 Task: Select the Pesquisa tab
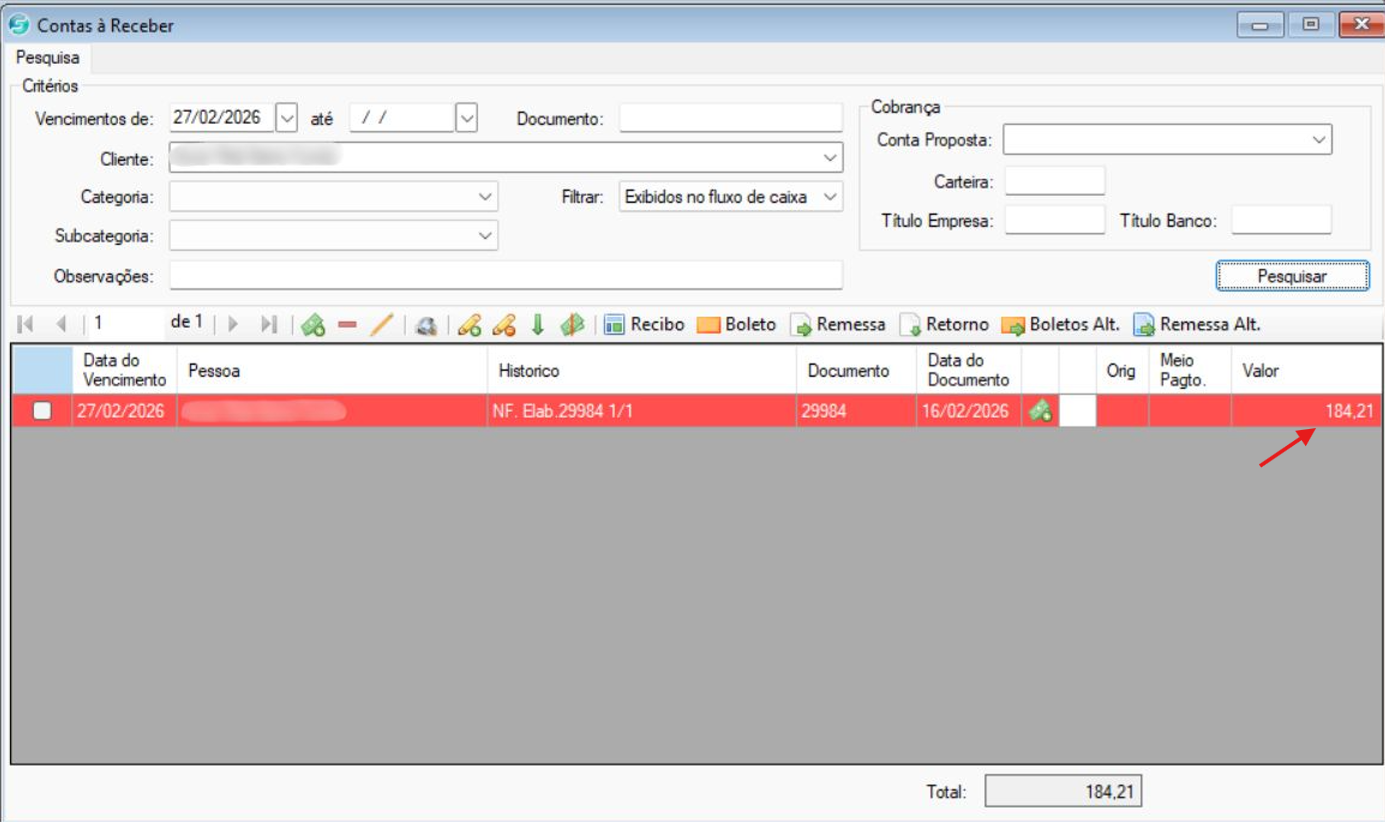click(x=47, y=58)
